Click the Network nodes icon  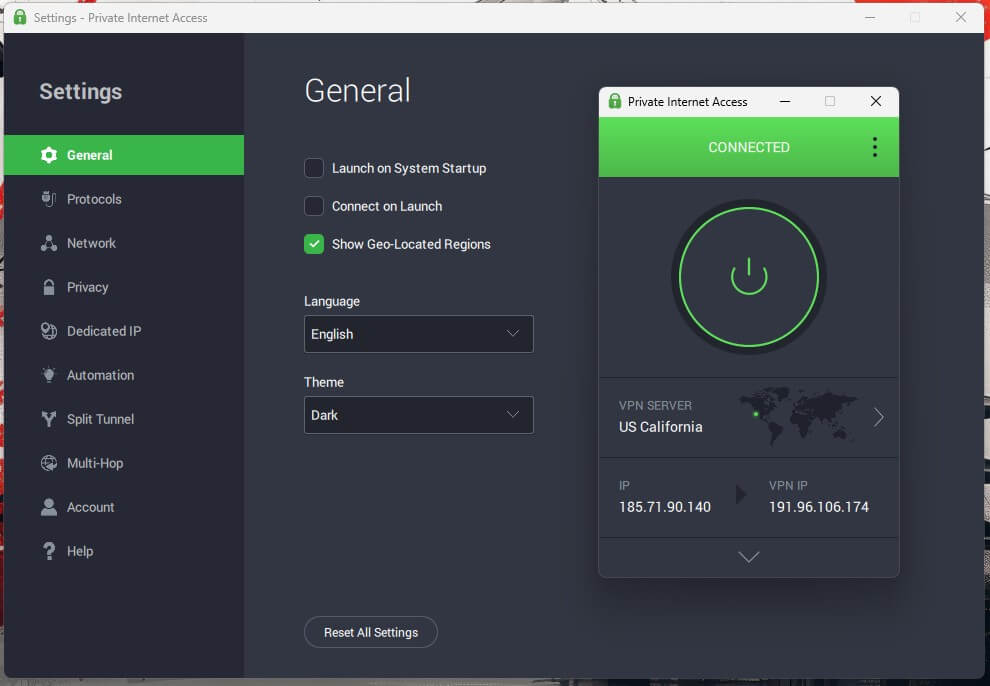pyautogui.click(x=49, y=243)
